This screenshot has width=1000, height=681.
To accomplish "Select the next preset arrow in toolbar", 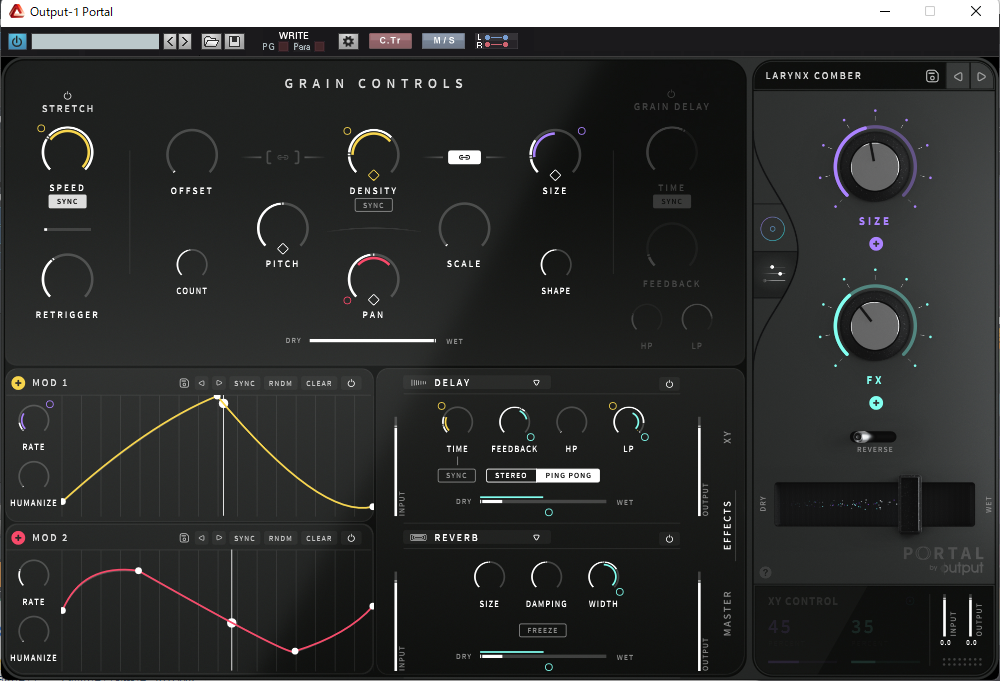I will pyautogui.click(x=185, y=41).
